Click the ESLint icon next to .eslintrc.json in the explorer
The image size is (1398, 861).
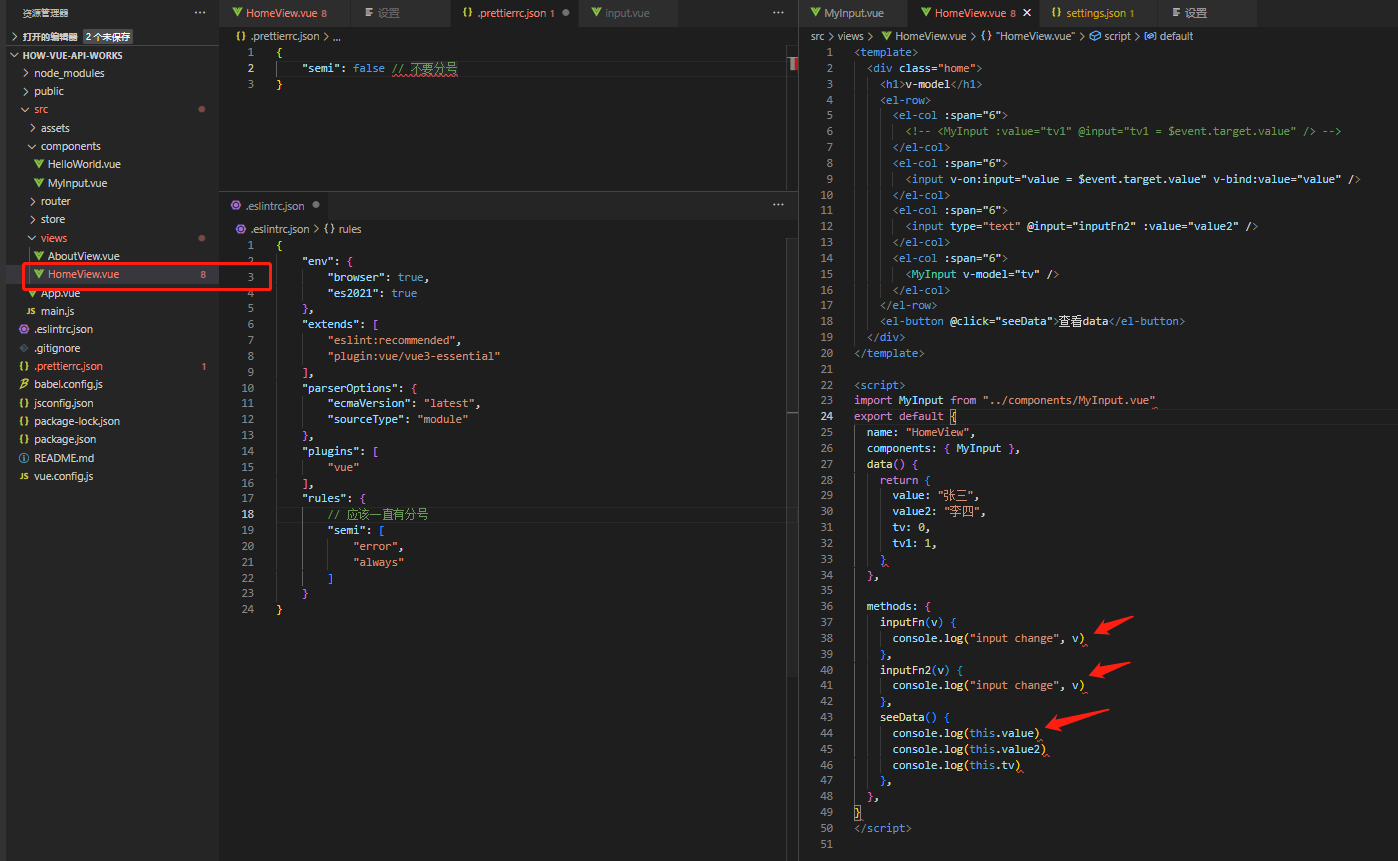tap(24, 329)
